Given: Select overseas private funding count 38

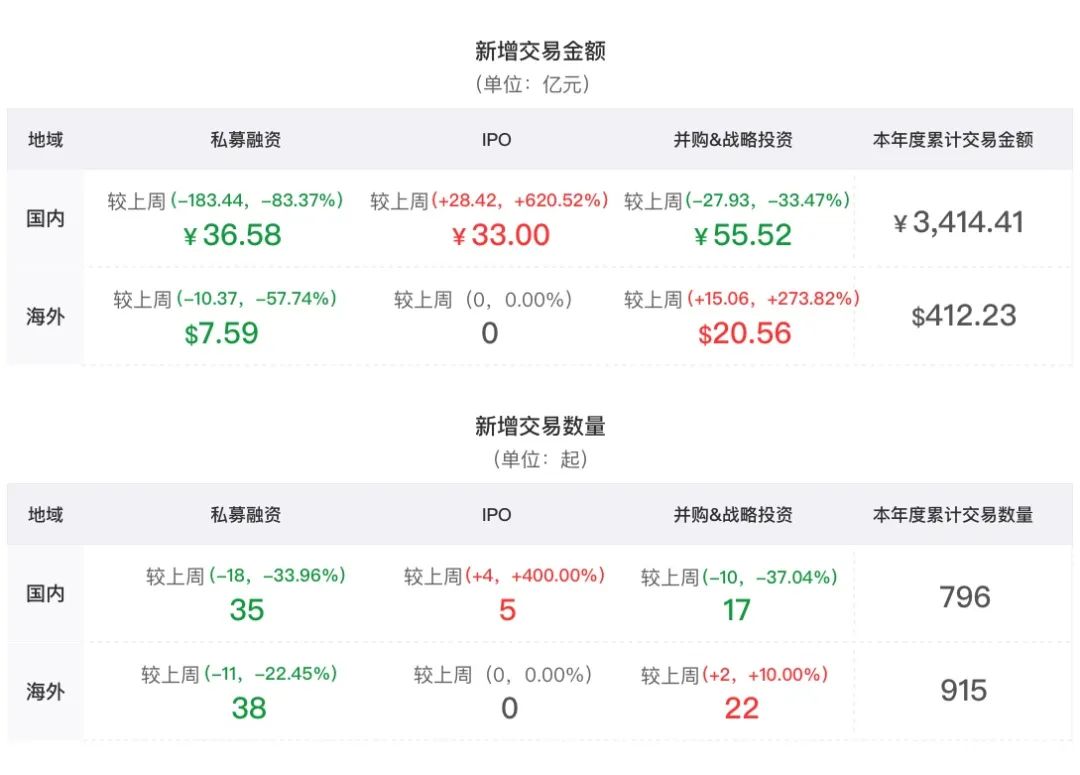Looking at the screenshot, I should pos(249,708).
